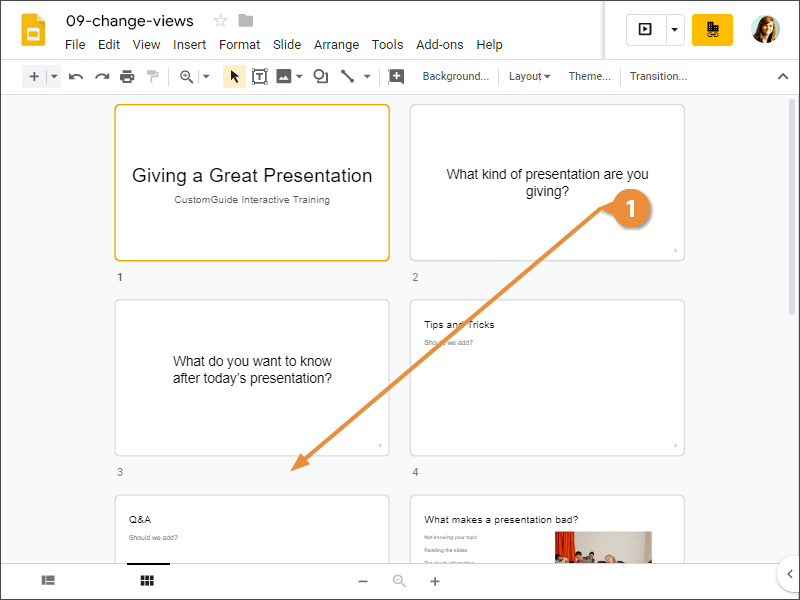Select slide 3 thumbnail

252,378
